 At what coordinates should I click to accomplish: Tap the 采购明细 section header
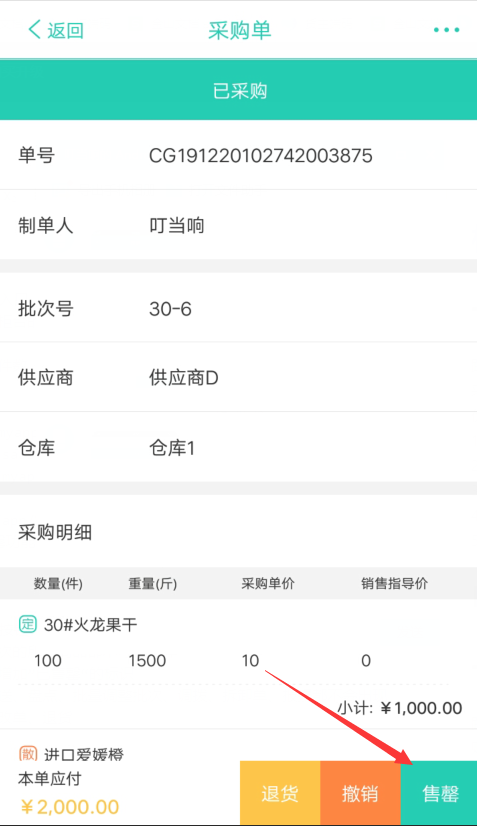[55, 533]
